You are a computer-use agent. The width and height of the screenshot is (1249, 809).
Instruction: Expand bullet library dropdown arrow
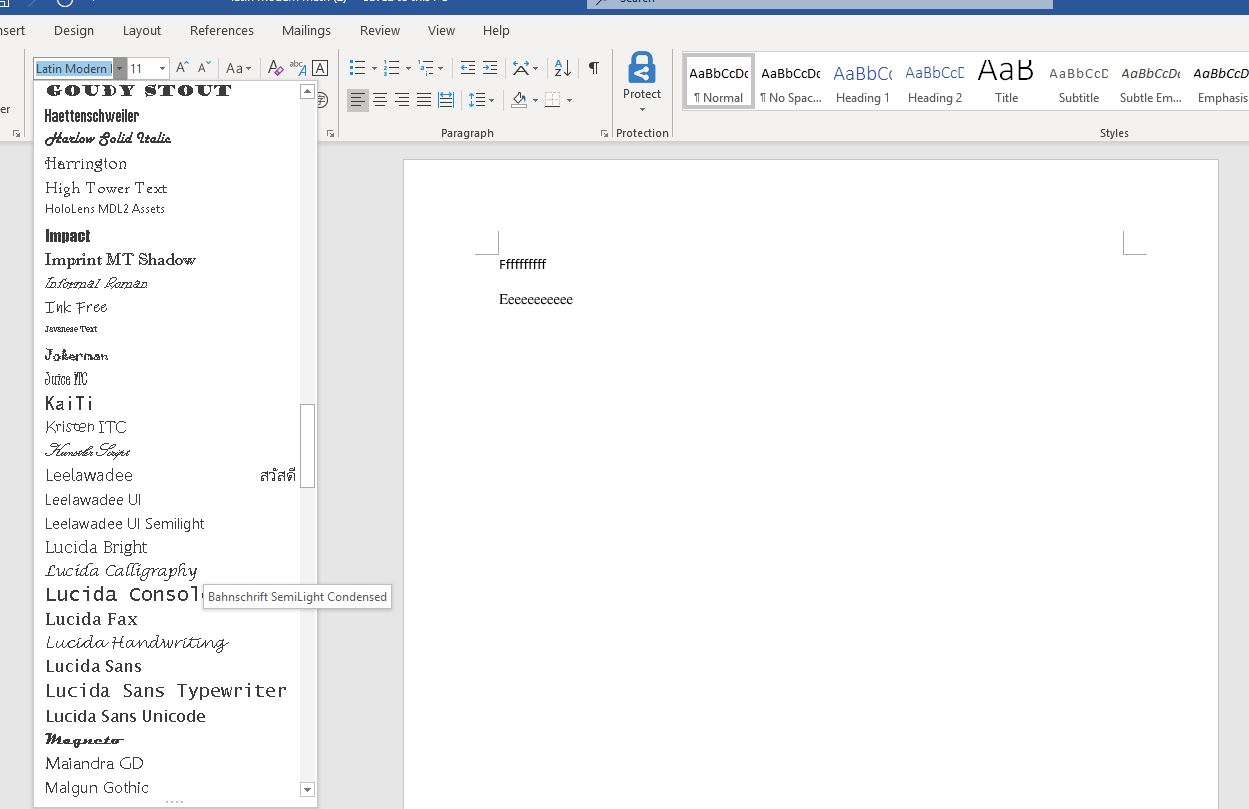[x=374, y=69]
